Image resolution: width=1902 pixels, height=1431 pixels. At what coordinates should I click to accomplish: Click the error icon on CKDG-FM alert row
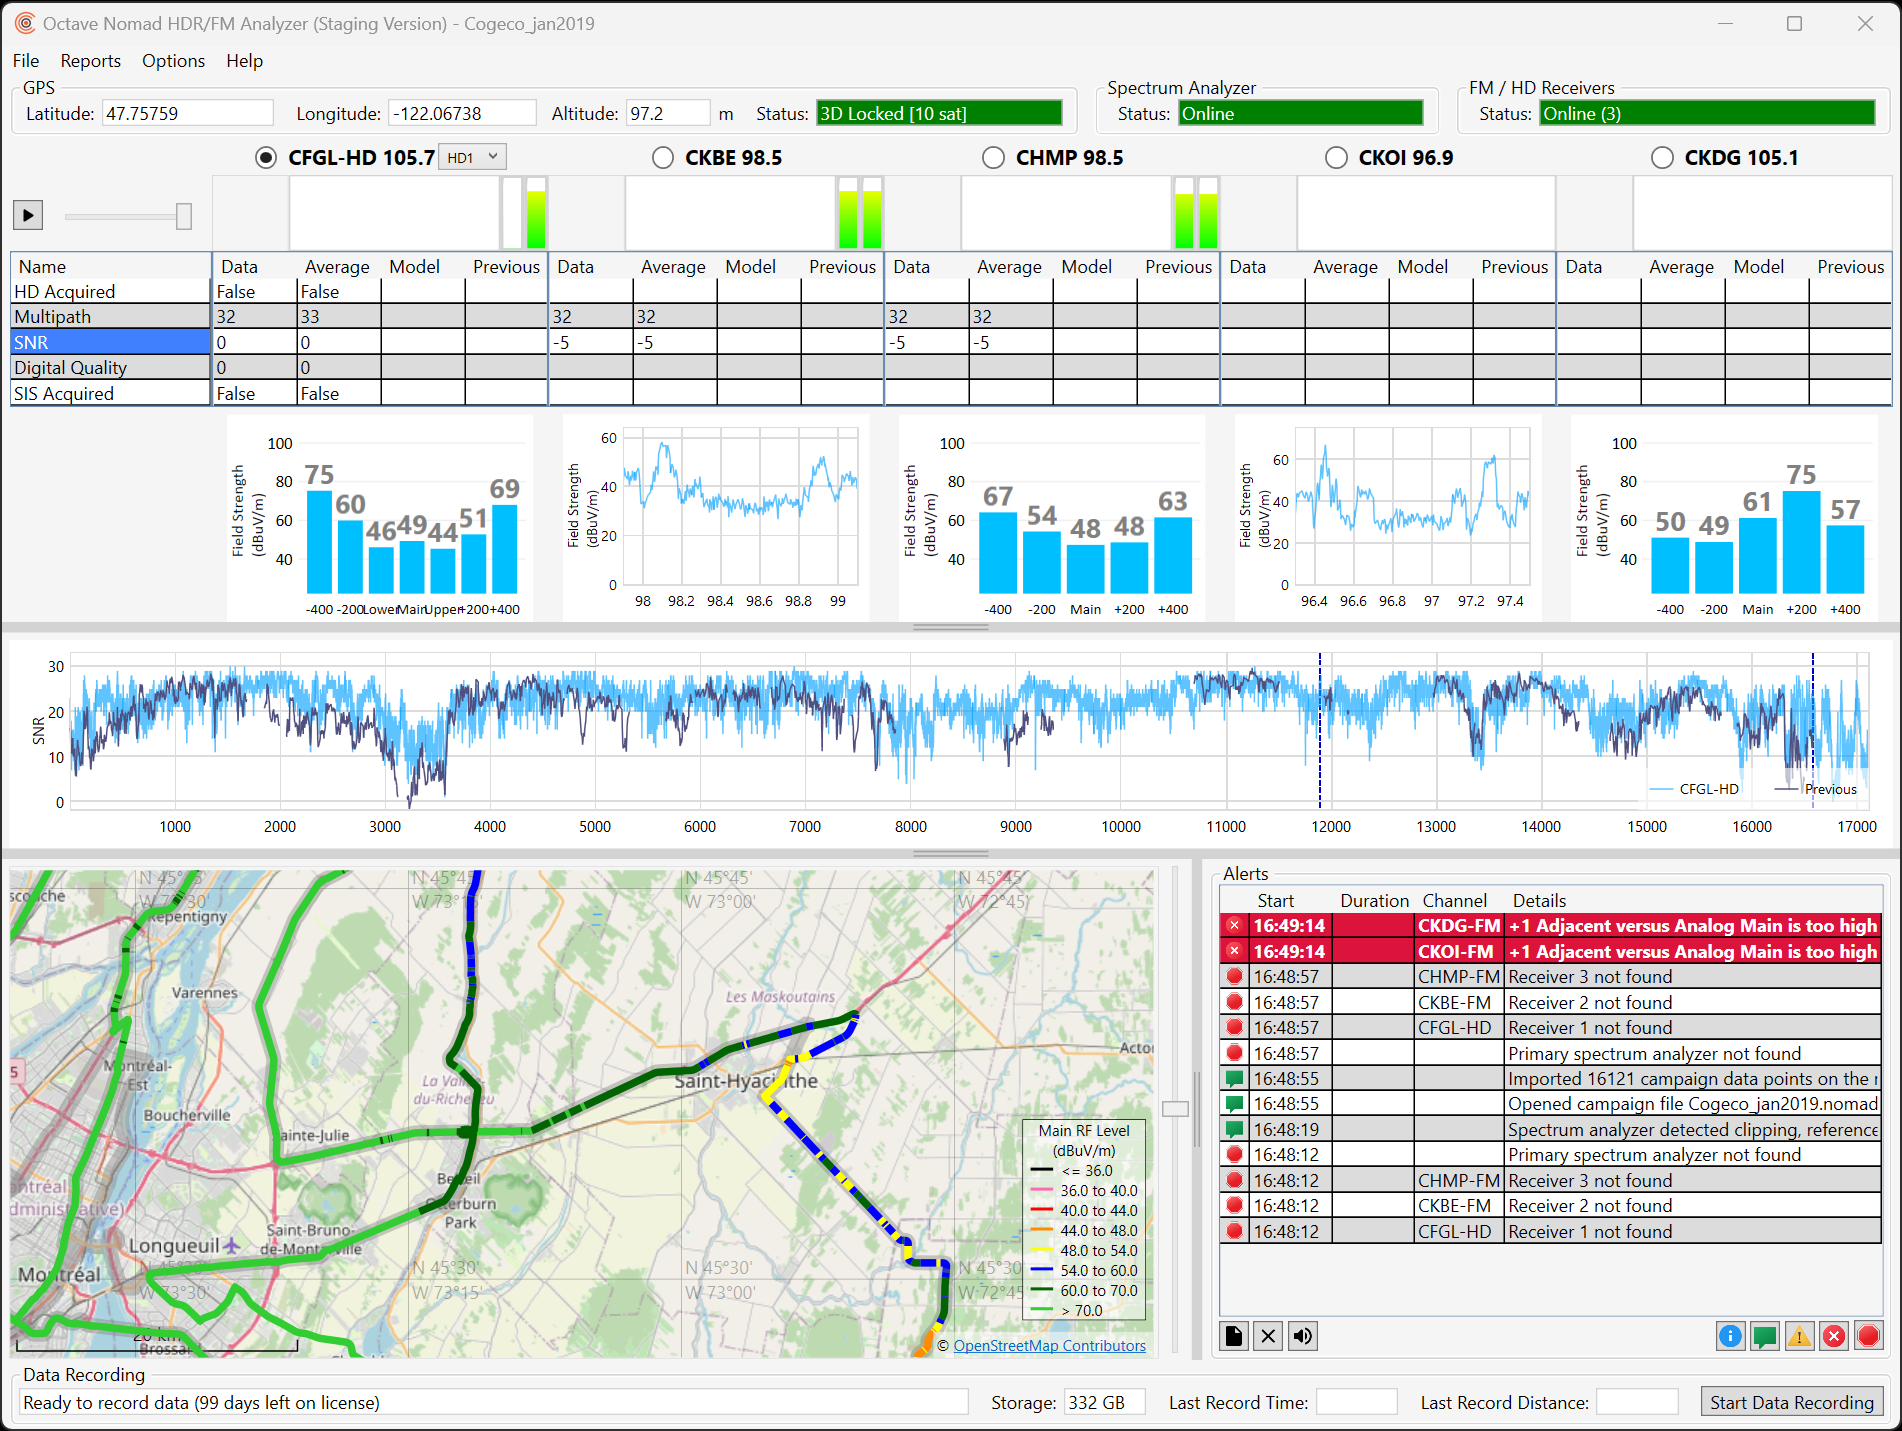[1234, 926]
